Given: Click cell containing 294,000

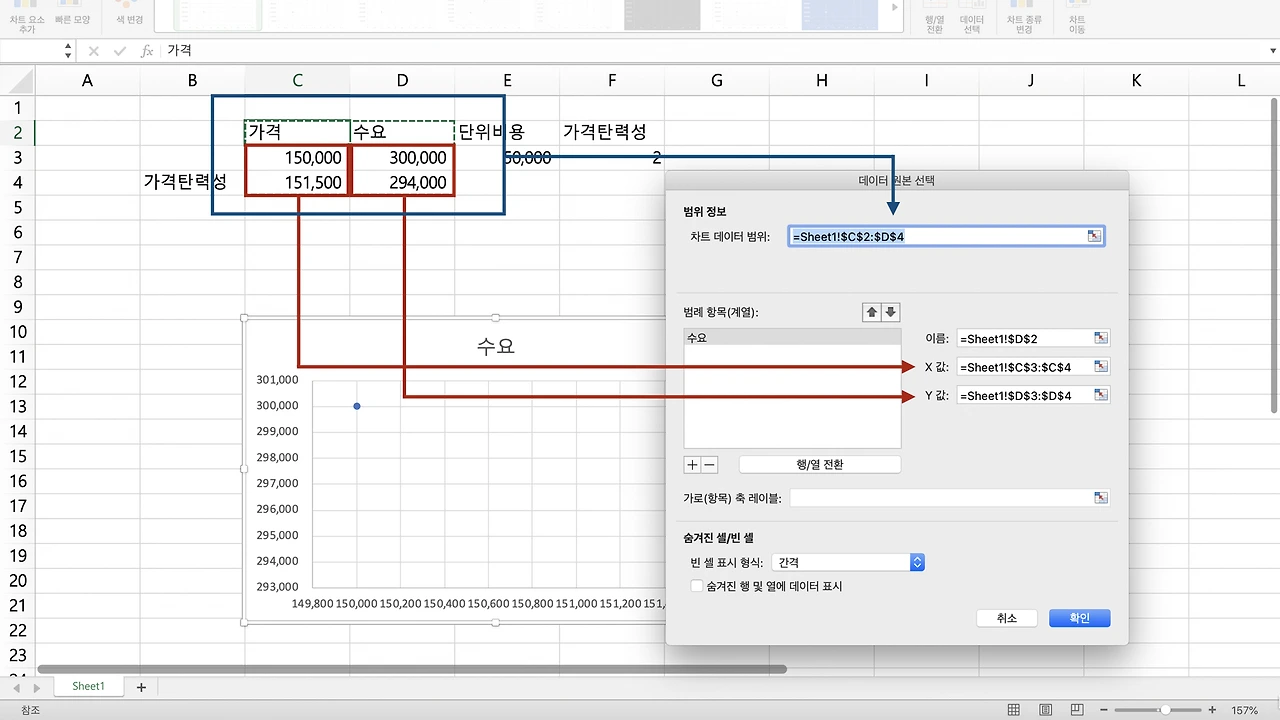Looking at the screenshot, I should (402, 183).
